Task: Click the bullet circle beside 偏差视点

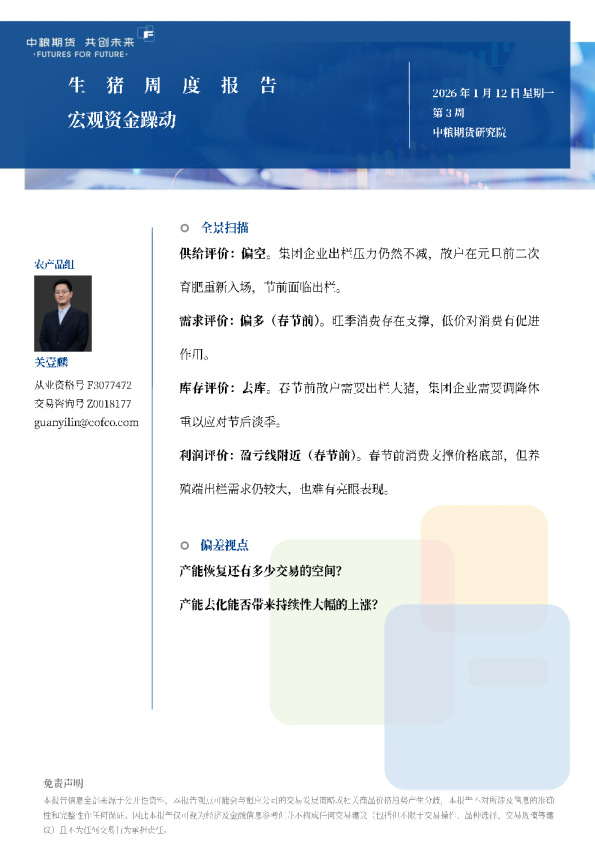Action: 185,546
